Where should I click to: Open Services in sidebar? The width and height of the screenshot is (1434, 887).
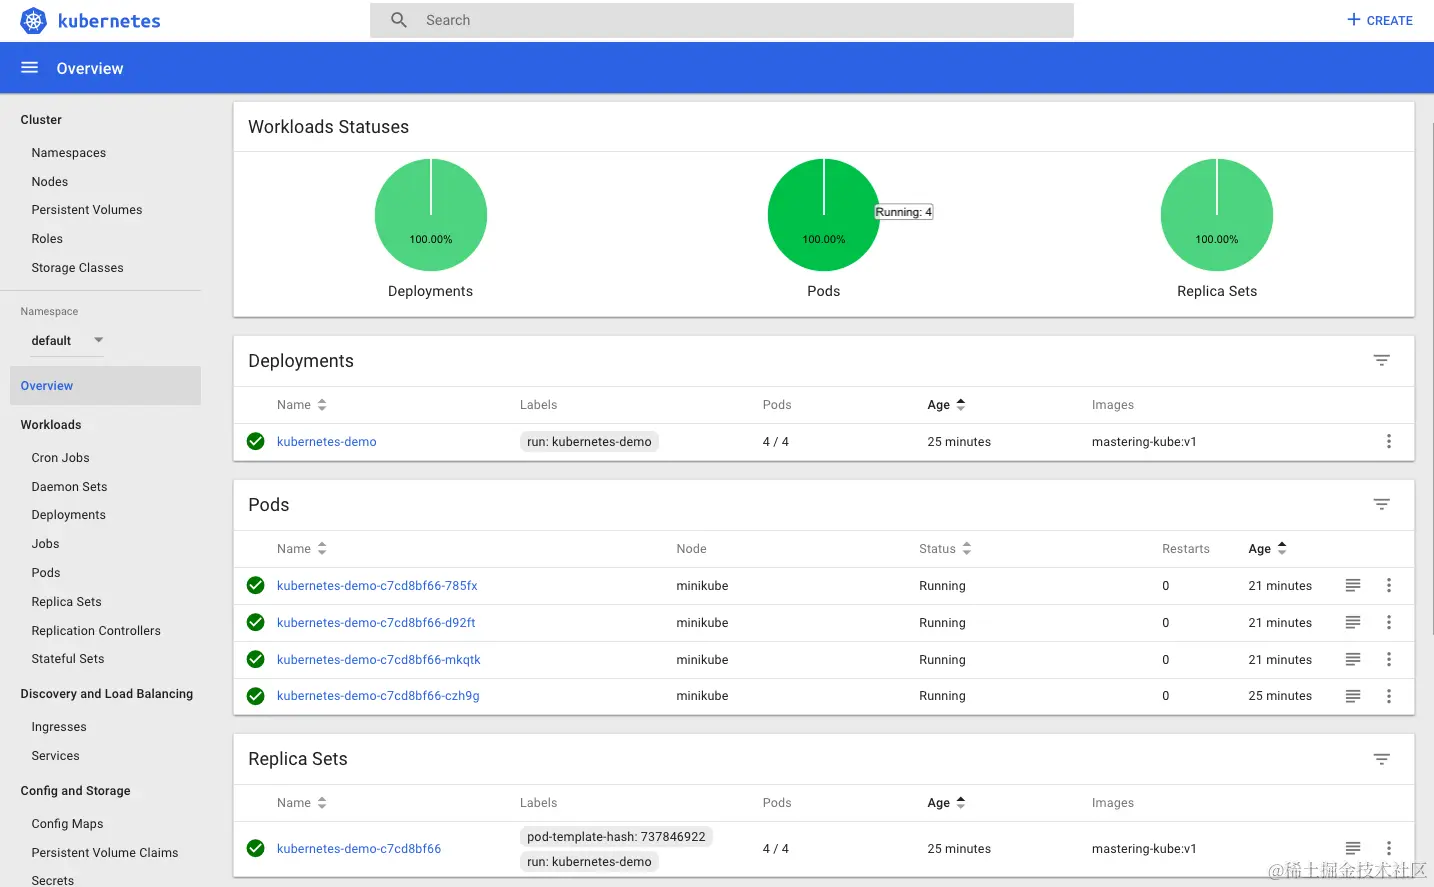point(56,756)
